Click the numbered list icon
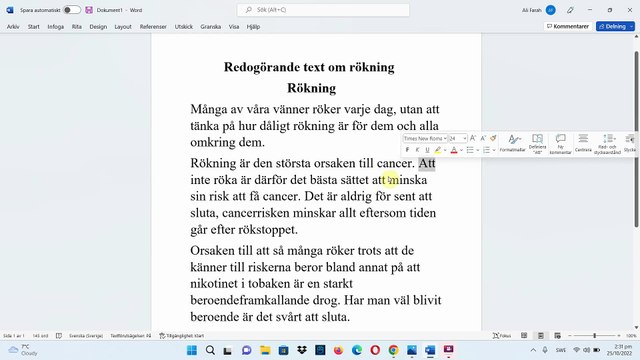The height and width of the screenshot is (360, 640). coord(486,150)
